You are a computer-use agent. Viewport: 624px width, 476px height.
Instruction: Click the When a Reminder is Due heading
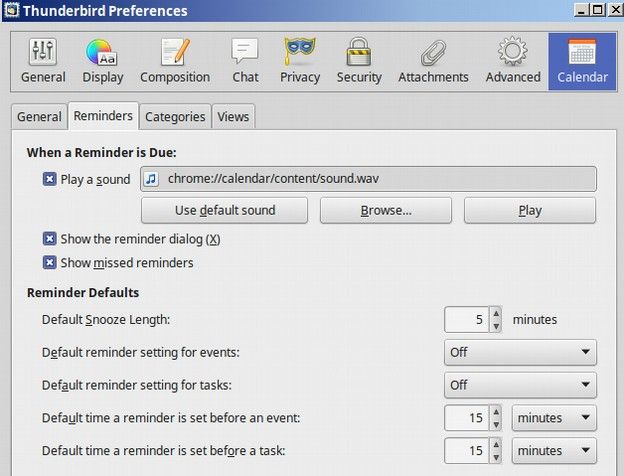101,152
